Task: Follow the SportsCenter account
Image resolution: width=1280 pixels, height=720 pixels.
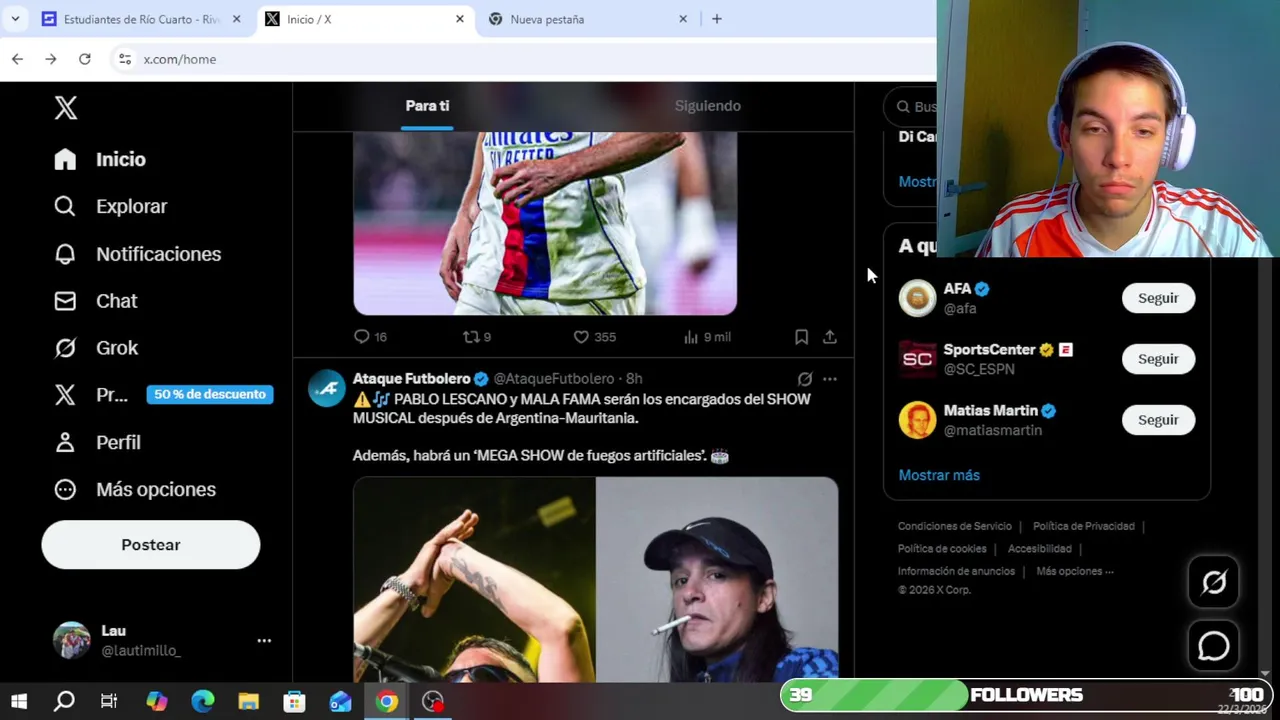Action: [x=1158, y=359]
